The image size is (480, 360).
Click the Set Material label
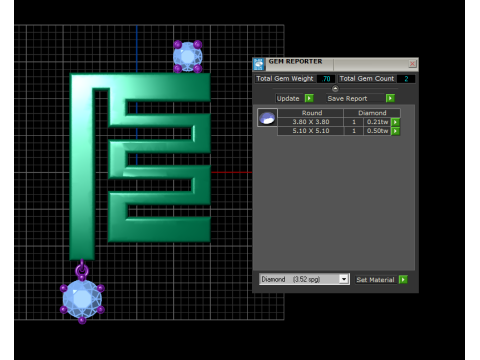[x=375, y=280]
